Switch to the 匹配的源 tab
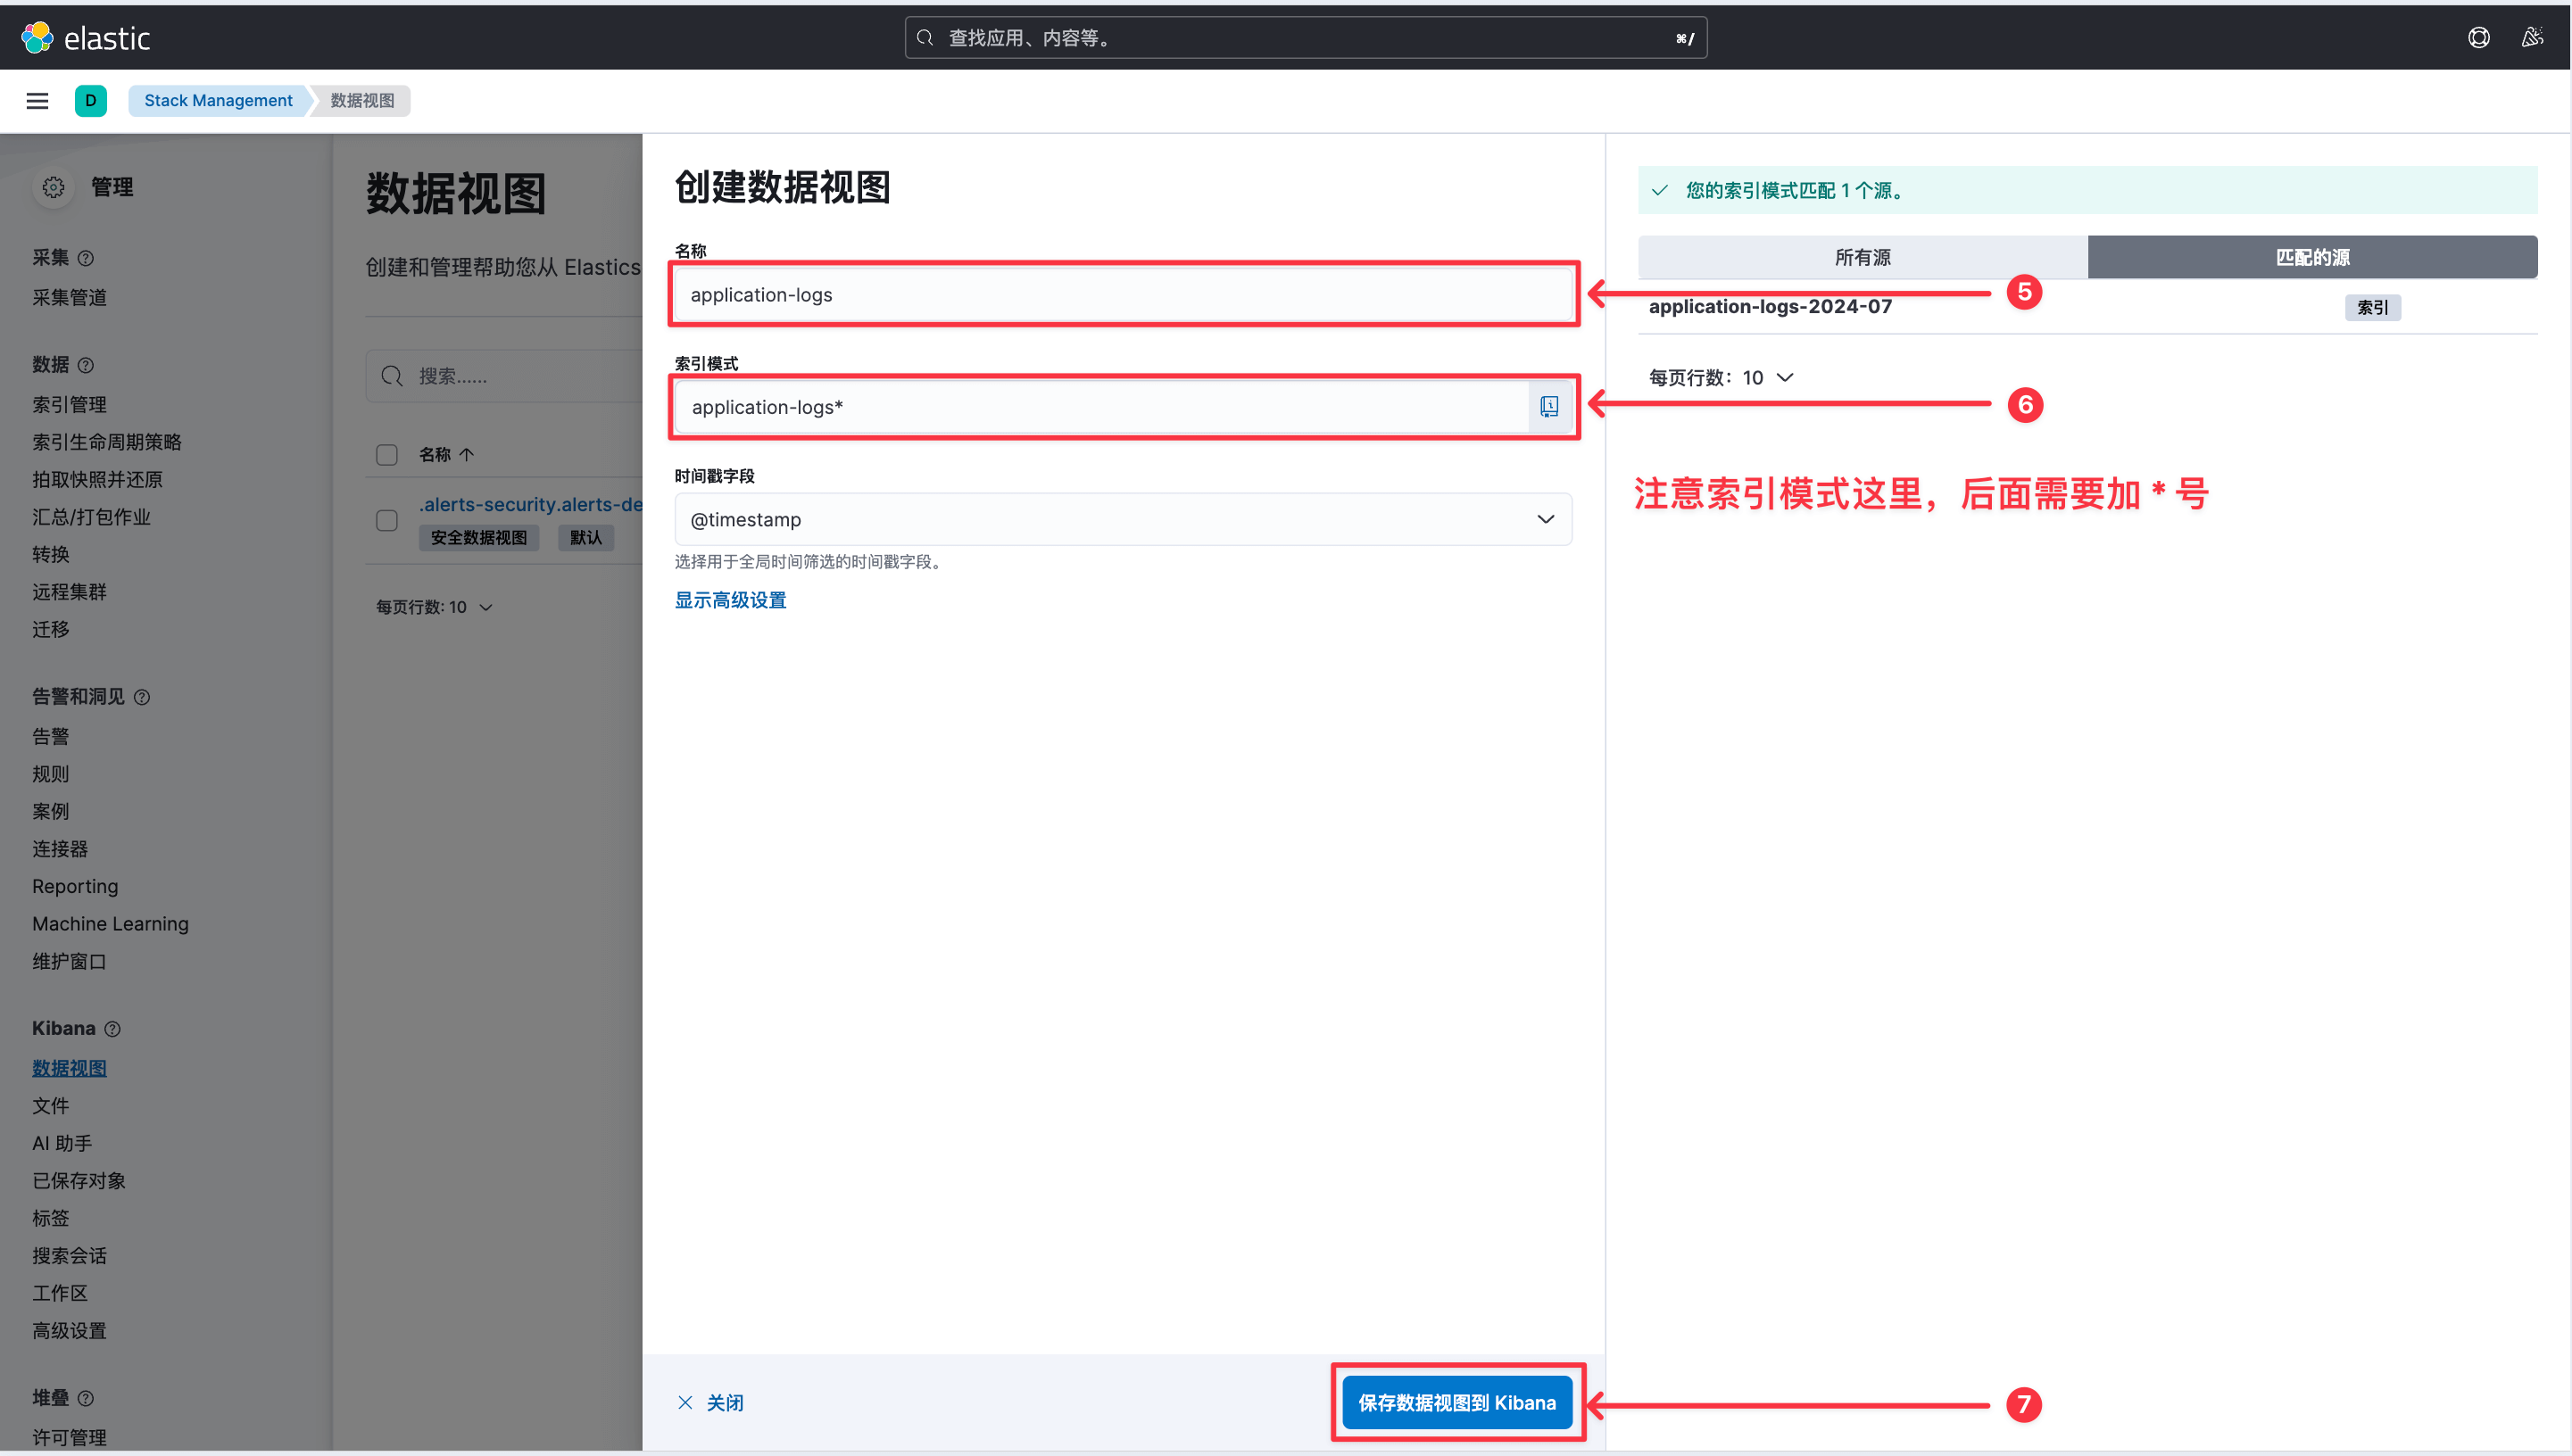The width and height of the screenshot is (2572, 1456). point(2312,257)
